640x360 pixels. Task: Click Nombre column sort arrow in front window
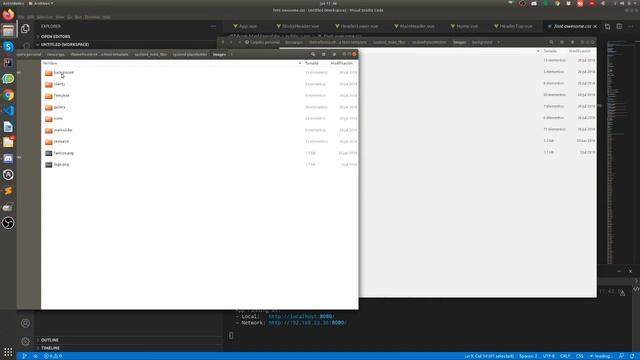(300, 63)
